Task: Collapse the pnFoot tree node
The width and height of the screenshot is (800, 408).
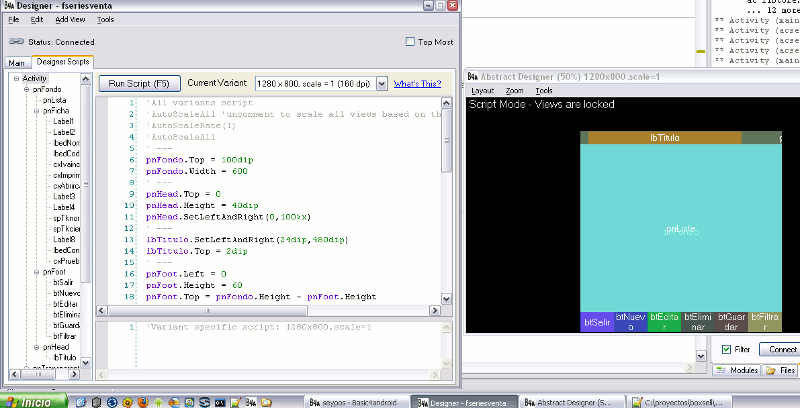Action: click(x=35, y=271)
